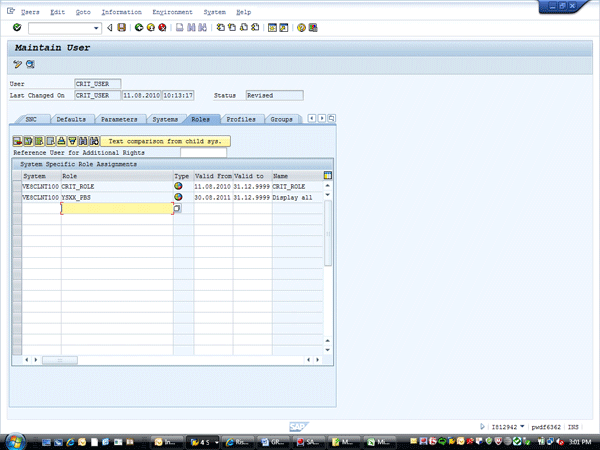Viewport: 600px width, 450px height.
Task: Open search help for the Role field
Action: point(177,208)
